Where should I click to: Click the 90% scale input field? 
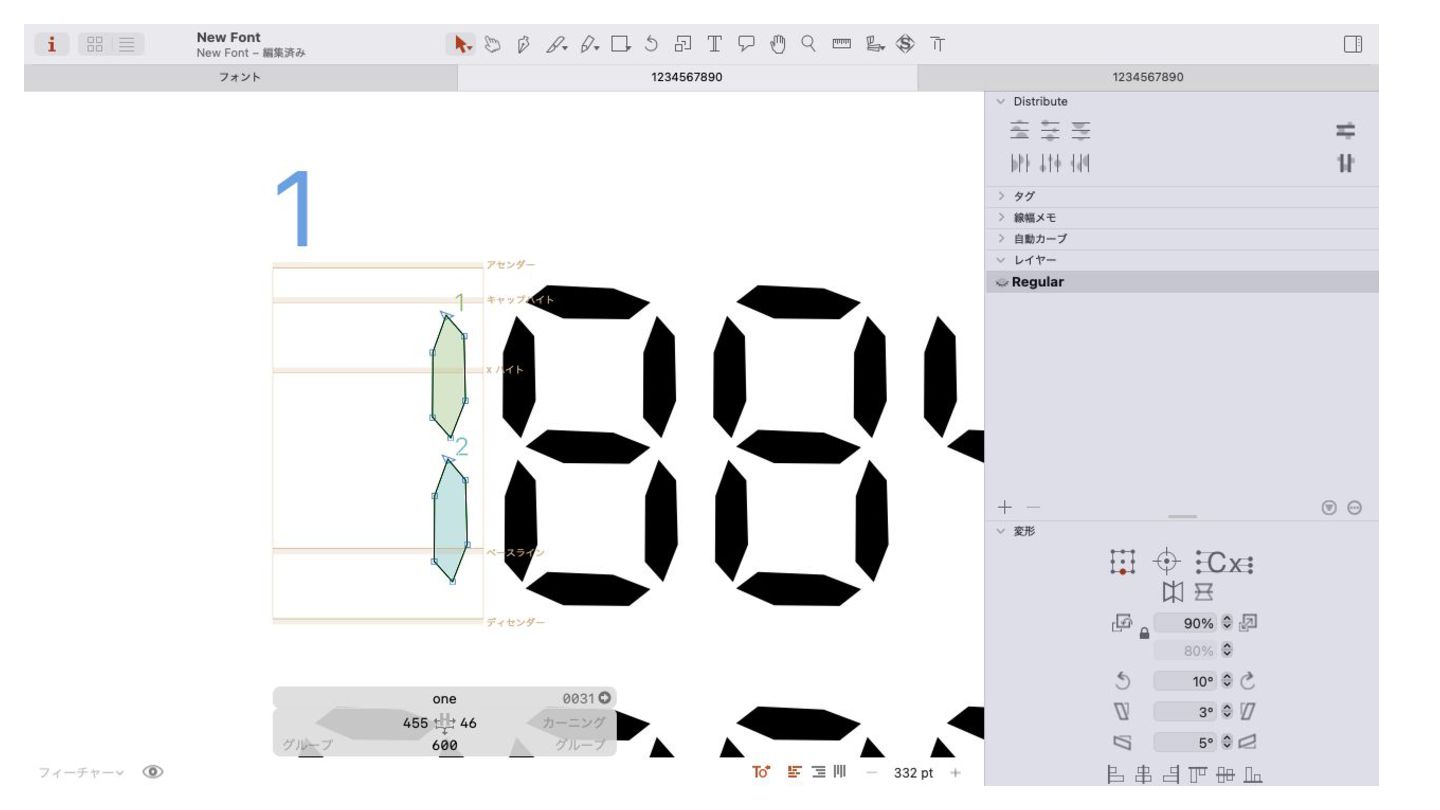point(1186,623)
